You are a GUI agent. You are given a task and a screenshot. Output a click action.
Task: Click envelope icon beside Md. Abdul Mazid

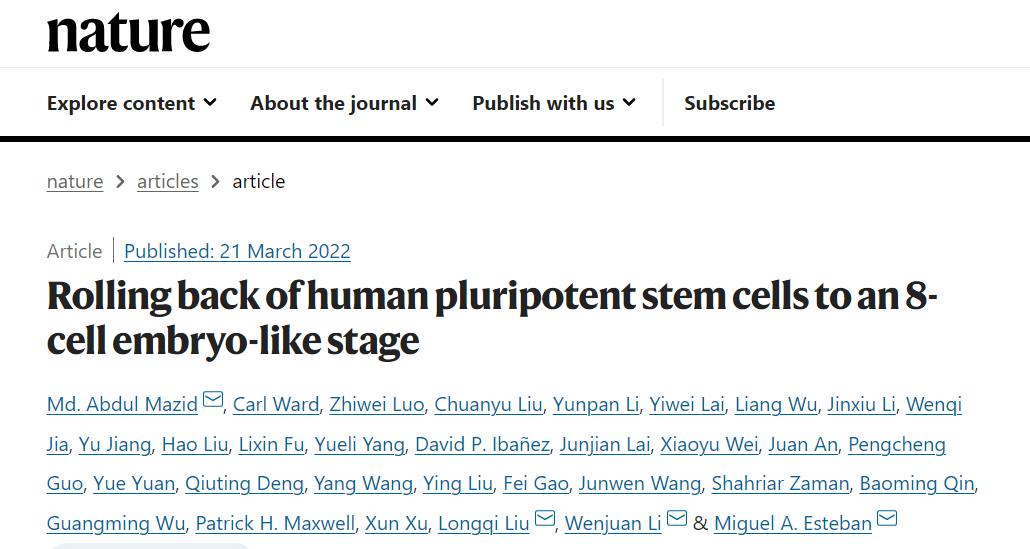213,399
